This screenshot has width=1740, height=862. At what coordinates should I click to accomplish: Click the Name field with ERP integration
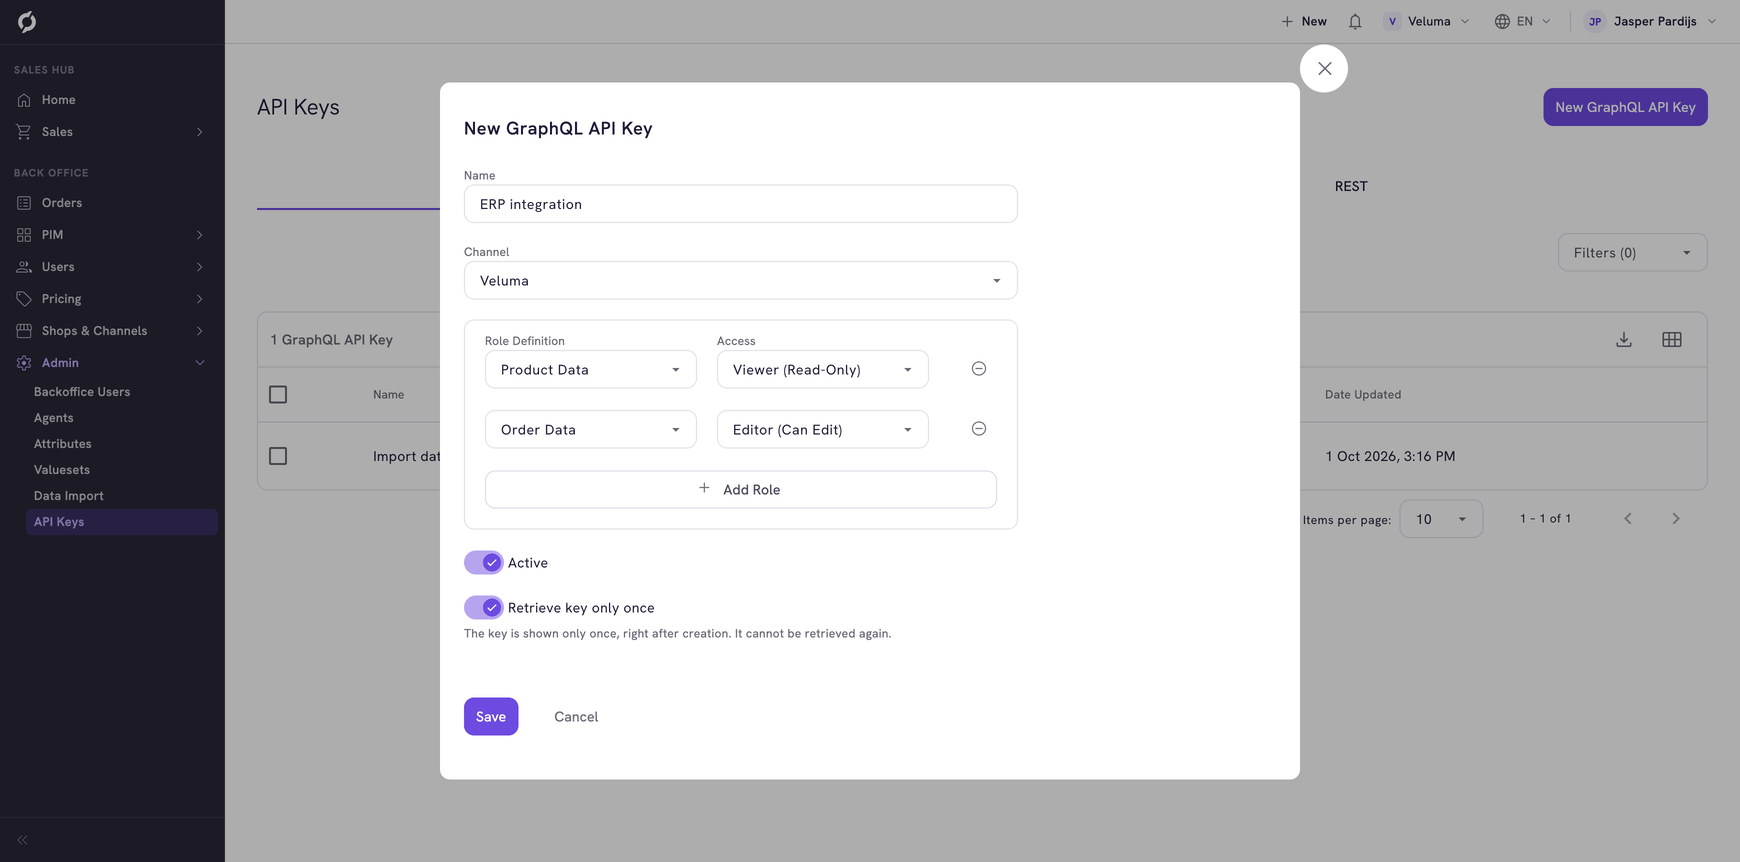coord(741,204)
